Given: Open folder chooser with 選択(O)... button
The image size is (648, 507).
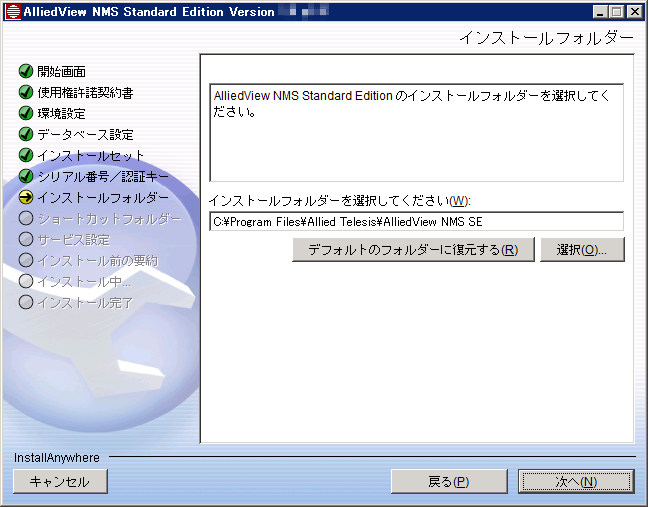Looking at the screenshot, I should click(582, 250).
